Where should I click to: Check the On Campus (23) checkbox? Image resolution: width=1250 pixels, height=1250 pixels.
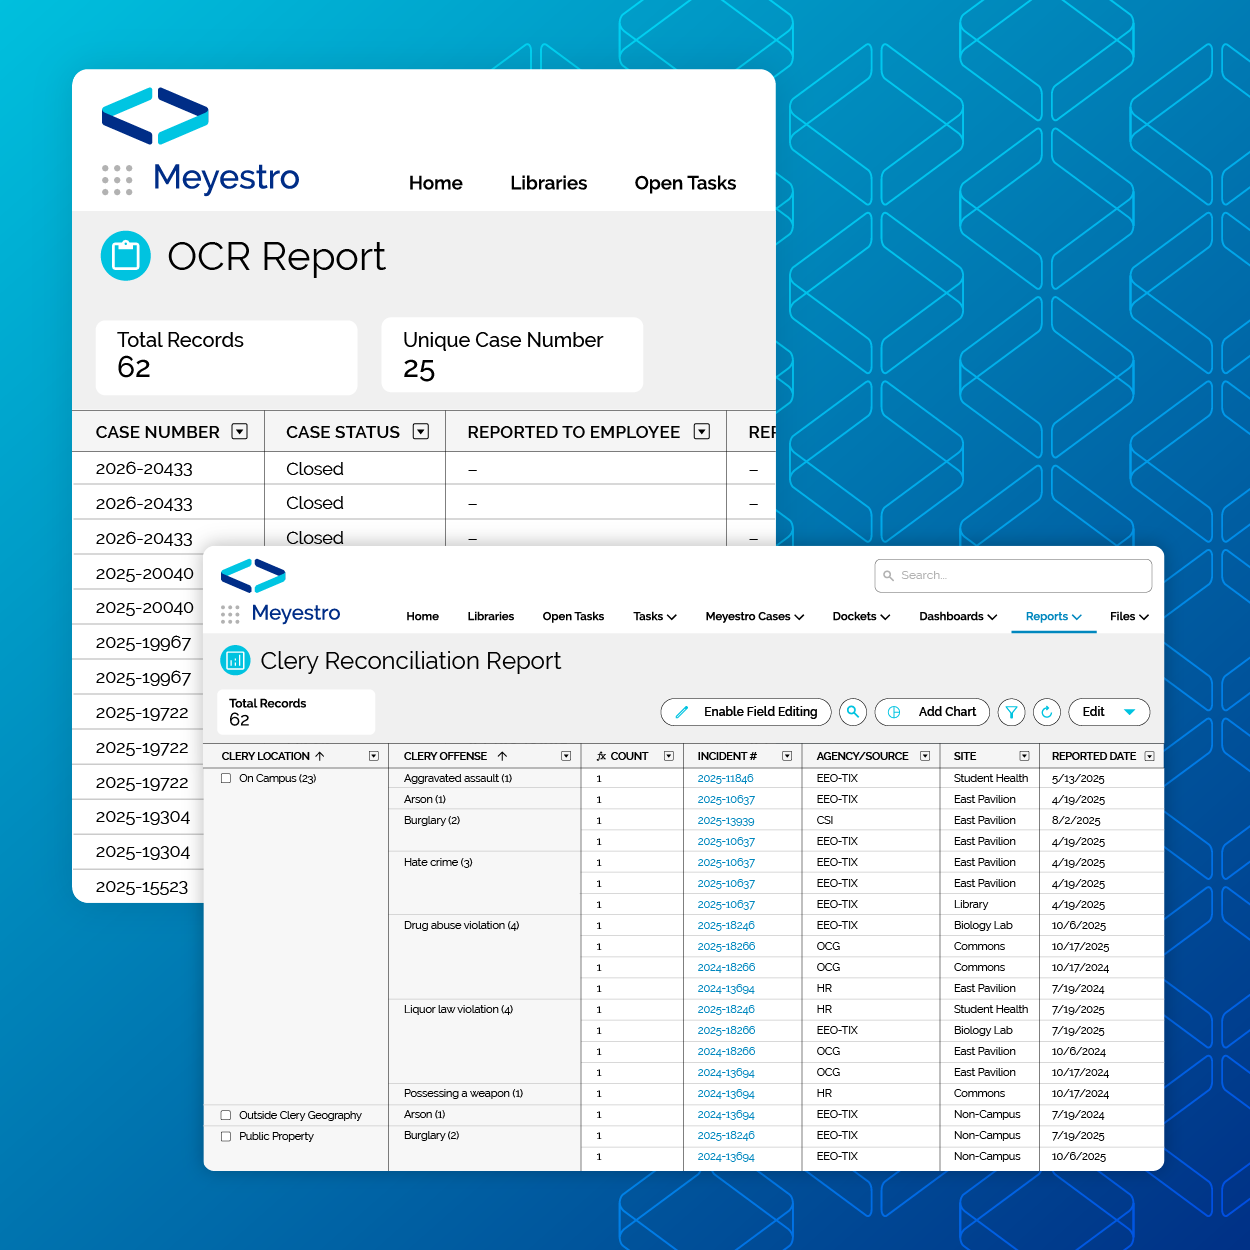(226, 778)
